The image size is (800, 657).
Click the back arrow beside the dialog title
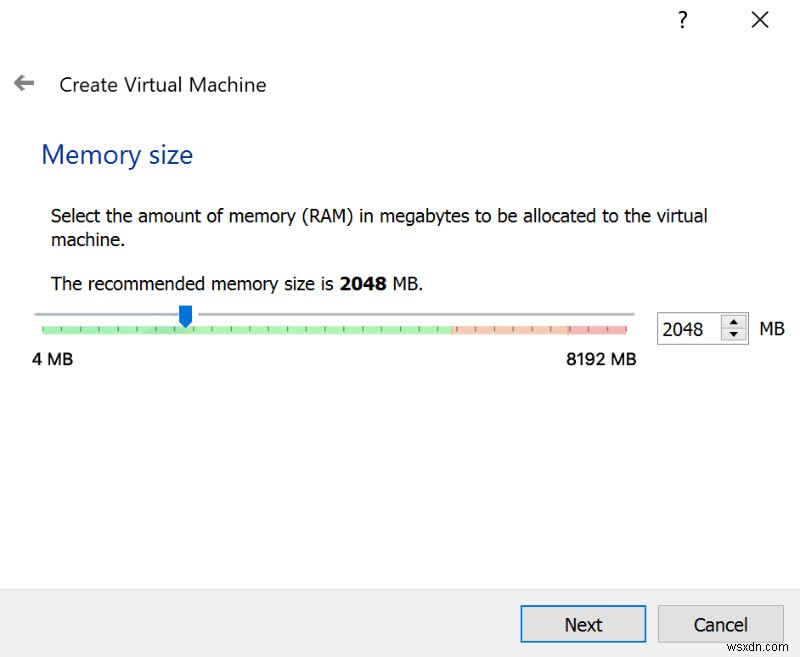23,83
